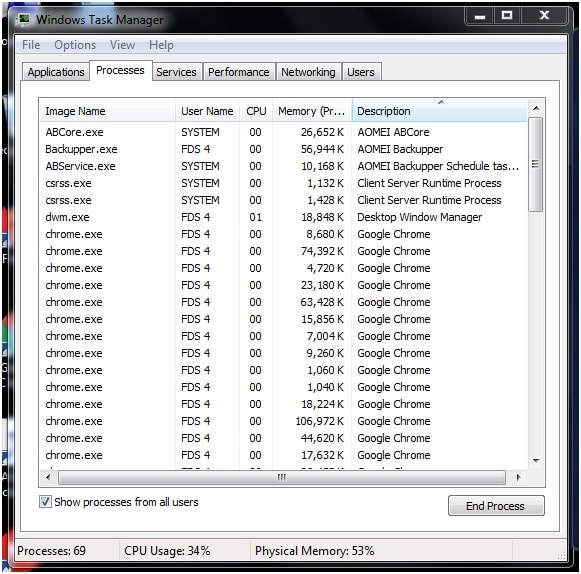Open the File menu
581x574 pixels.
(x=31, y=45)
